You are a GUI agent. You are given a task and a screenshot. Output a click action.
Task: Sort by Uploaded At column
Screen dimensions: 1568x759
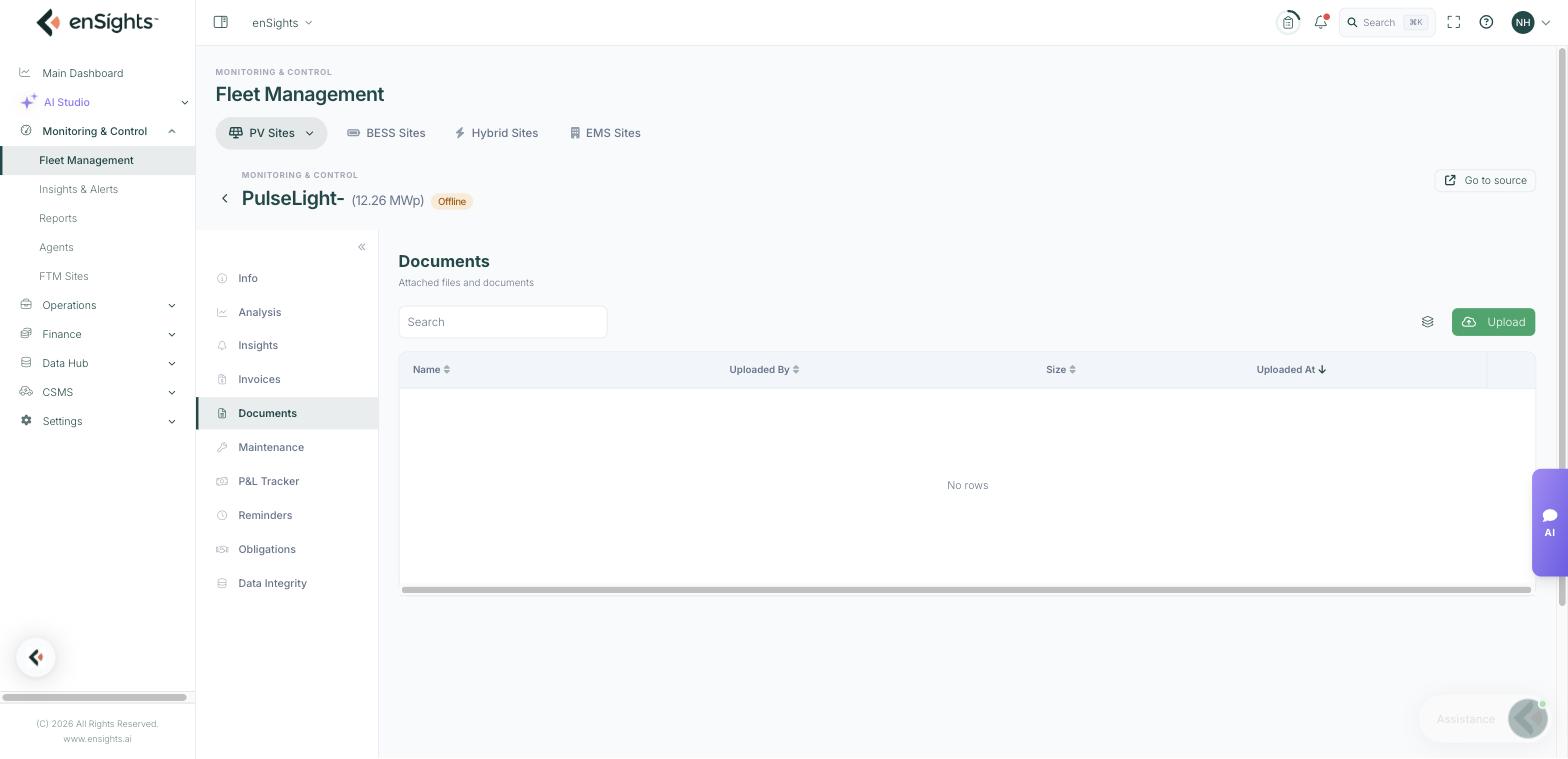(x=1291, y=370)
